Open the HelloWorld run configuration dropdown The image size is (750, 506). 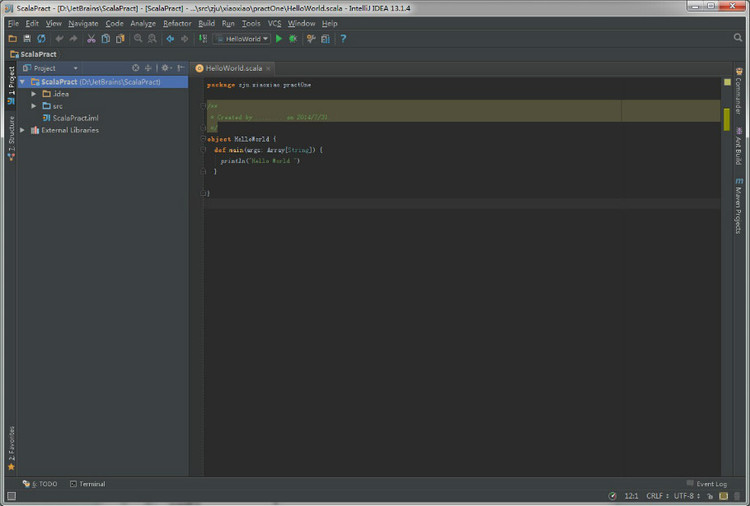pos(242,39)
